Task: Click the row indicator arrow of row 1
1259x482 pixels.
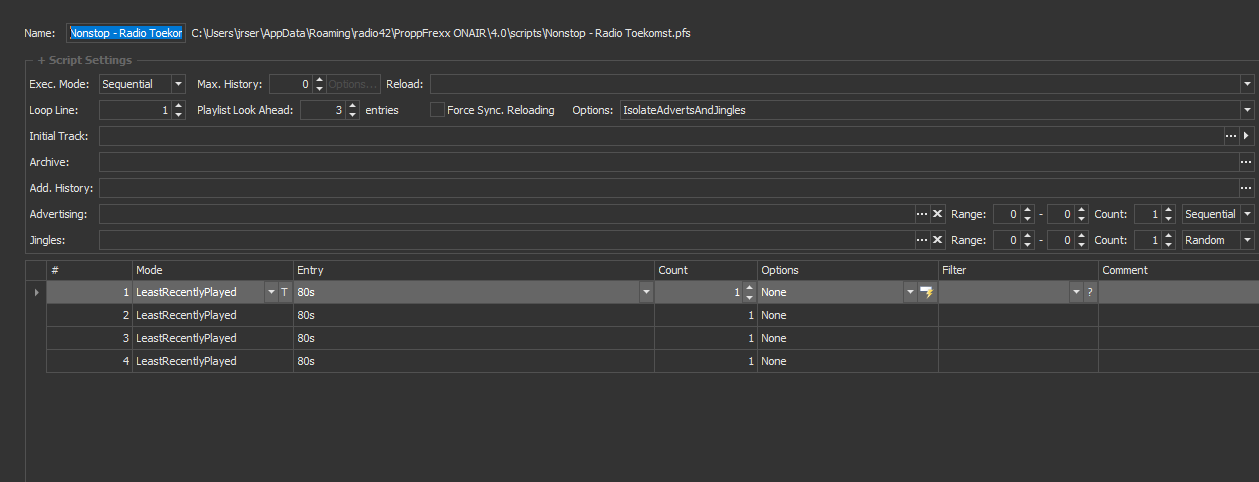Action: 37,292
